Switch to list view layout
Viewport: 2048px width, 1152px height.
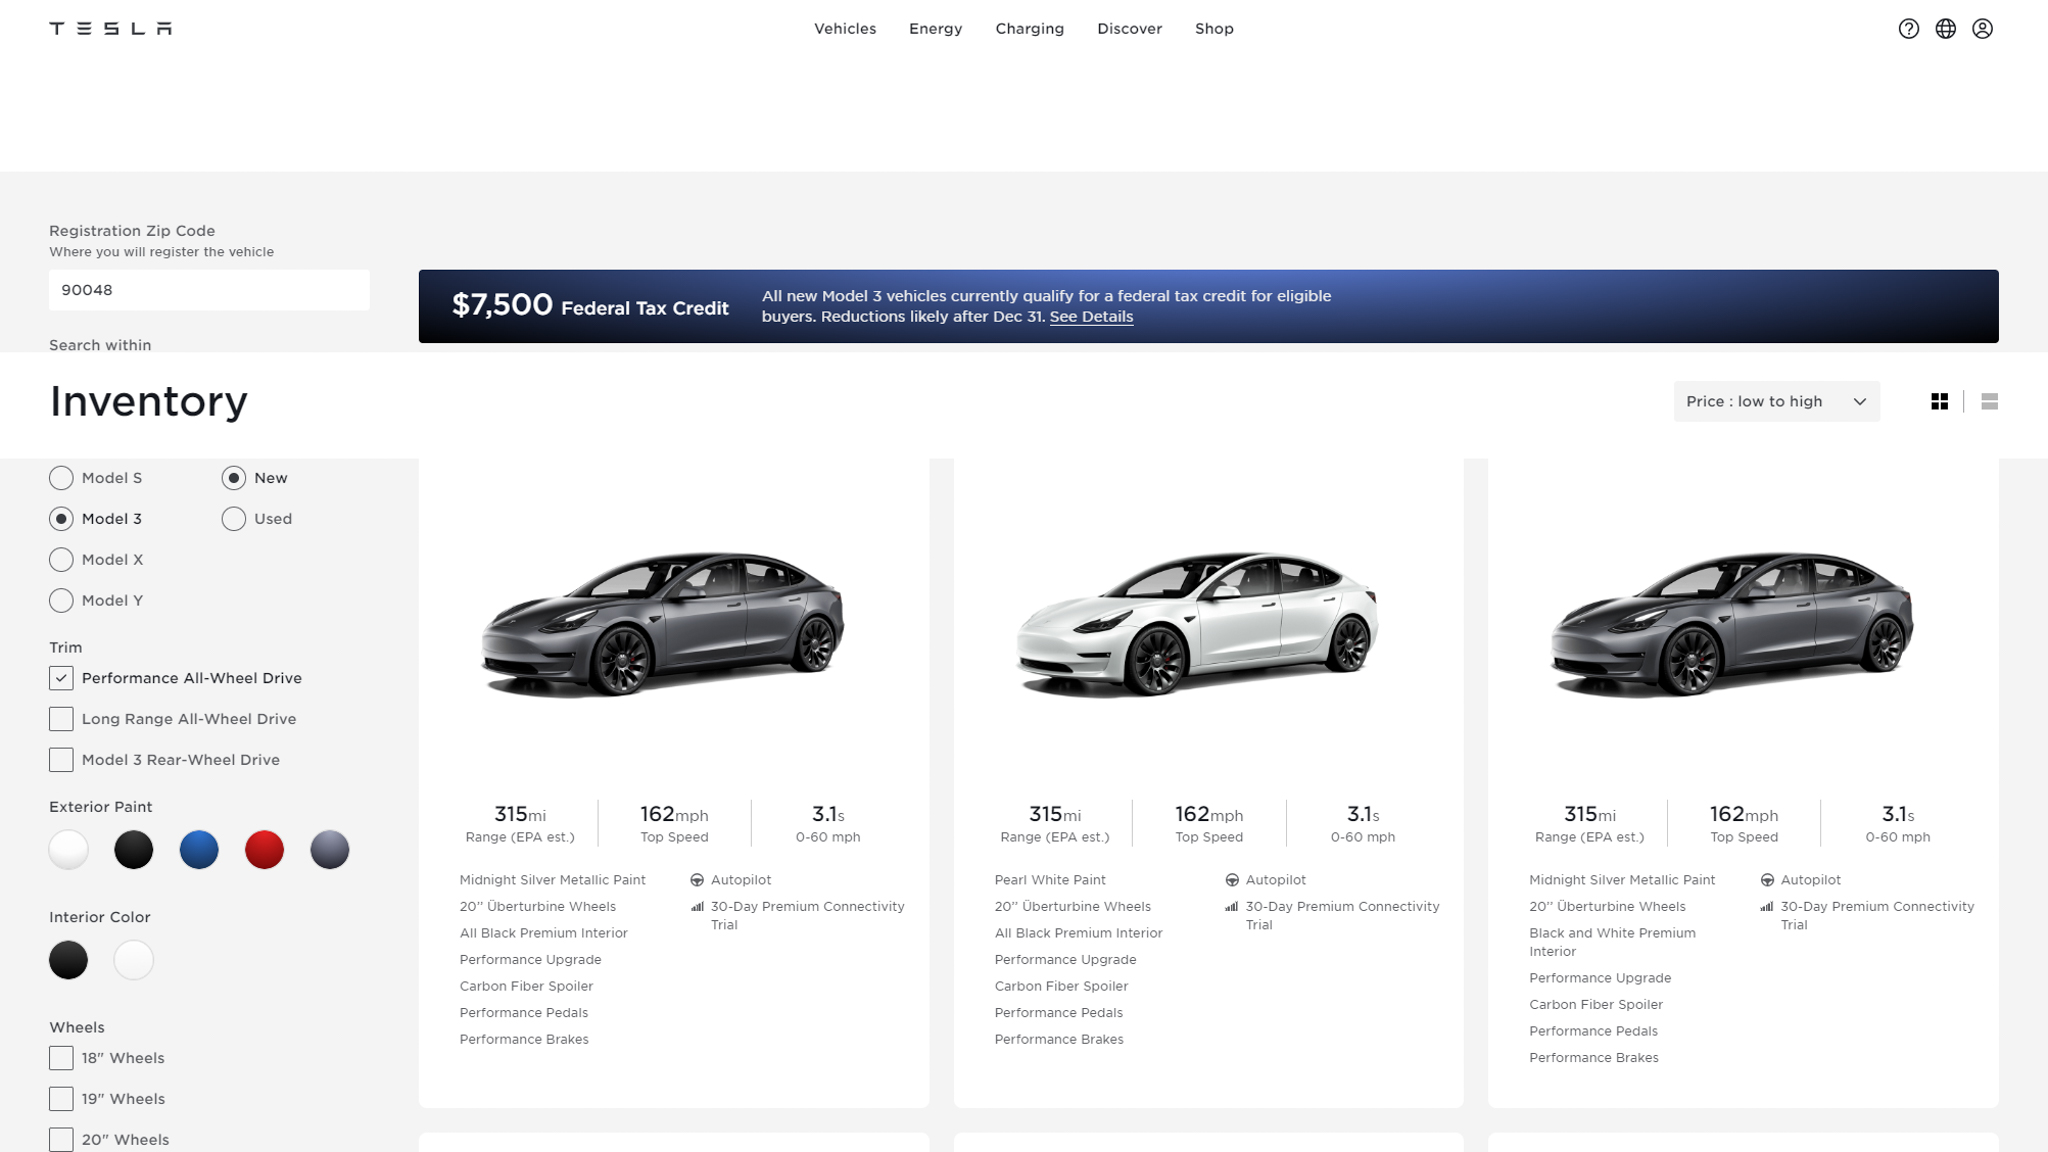pos(1989,401)
